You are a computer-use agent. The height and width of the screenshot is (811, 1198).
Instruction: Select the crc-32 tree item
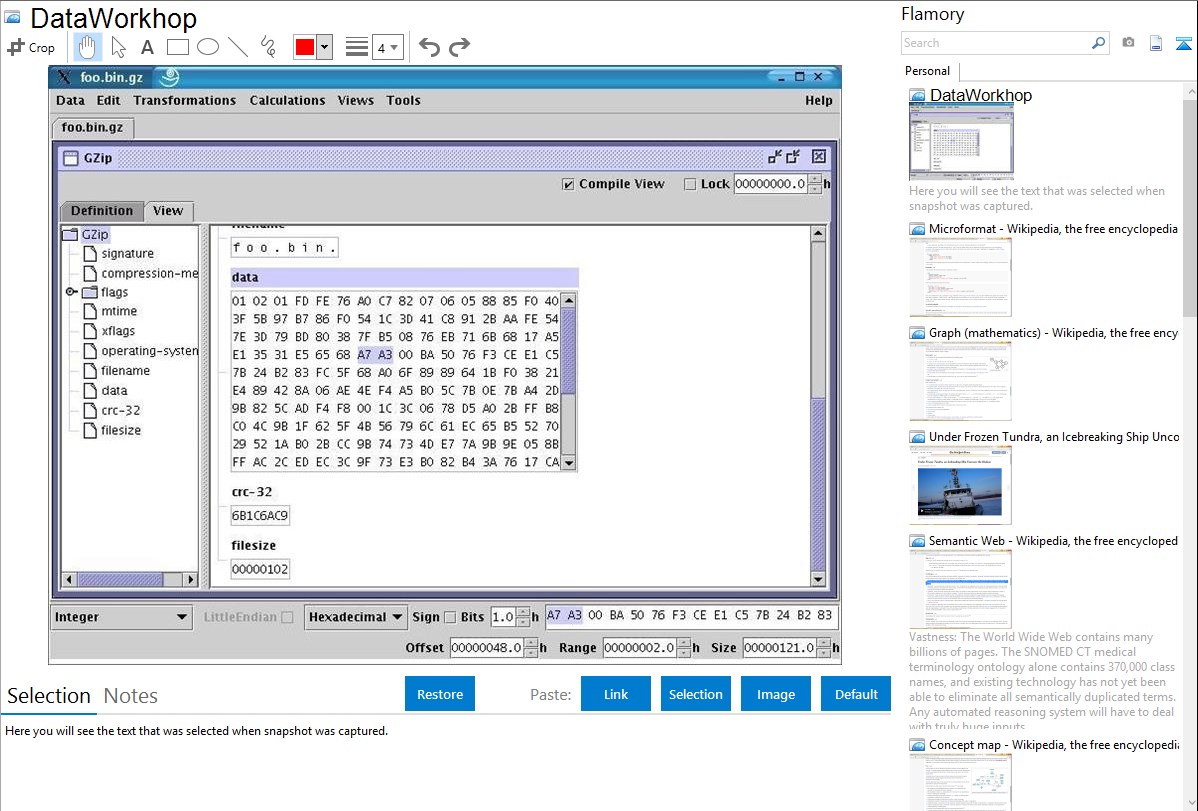point(112,410)
